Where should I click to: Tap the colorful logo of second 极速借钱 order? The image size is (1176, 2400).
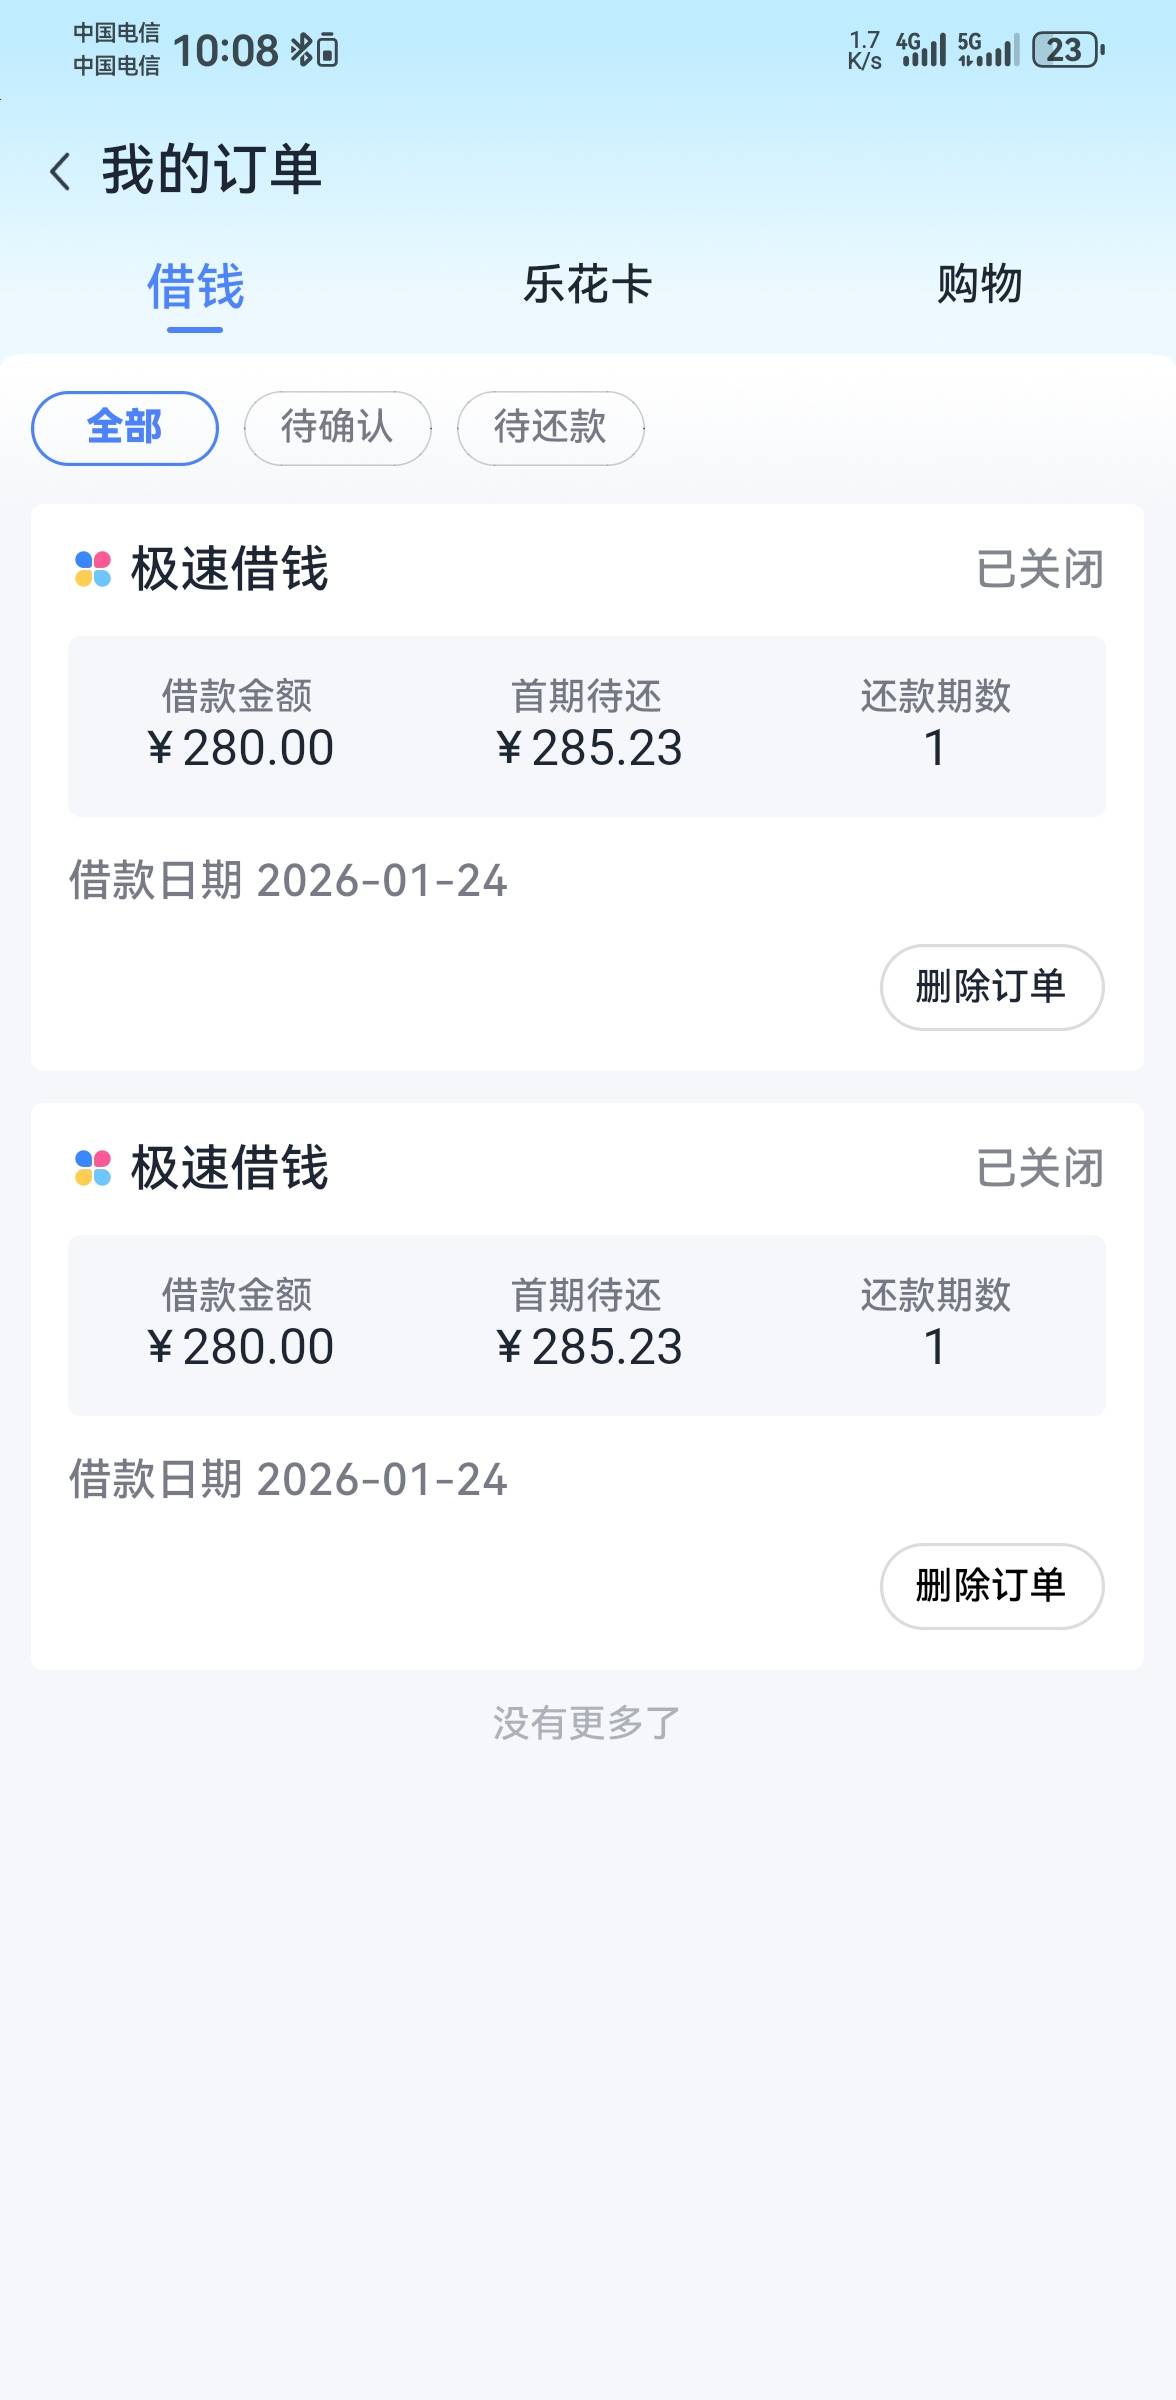[x=93, y=1168]
